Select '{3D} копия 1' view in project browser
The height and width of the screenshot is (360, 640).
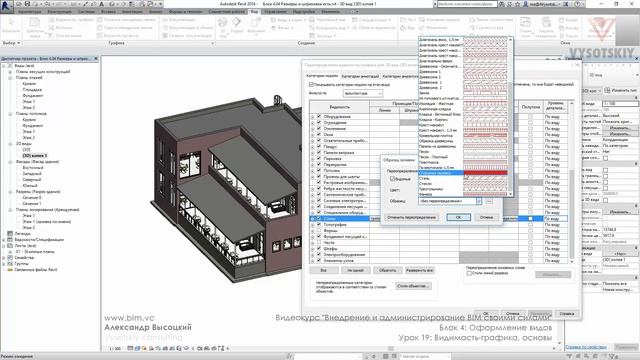pos(34,156)
